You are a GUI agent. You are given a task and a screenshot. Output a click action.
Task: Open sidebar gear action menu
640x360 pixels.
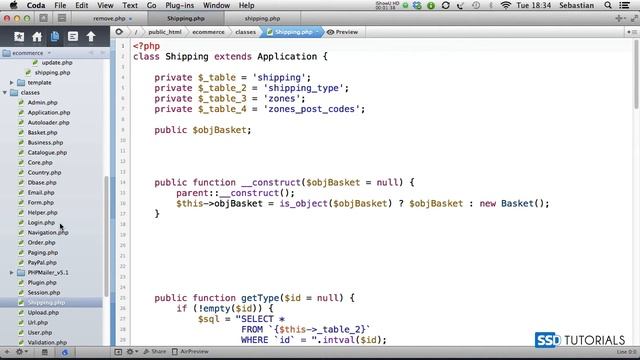pyautogui.click(x=21, y=352)
